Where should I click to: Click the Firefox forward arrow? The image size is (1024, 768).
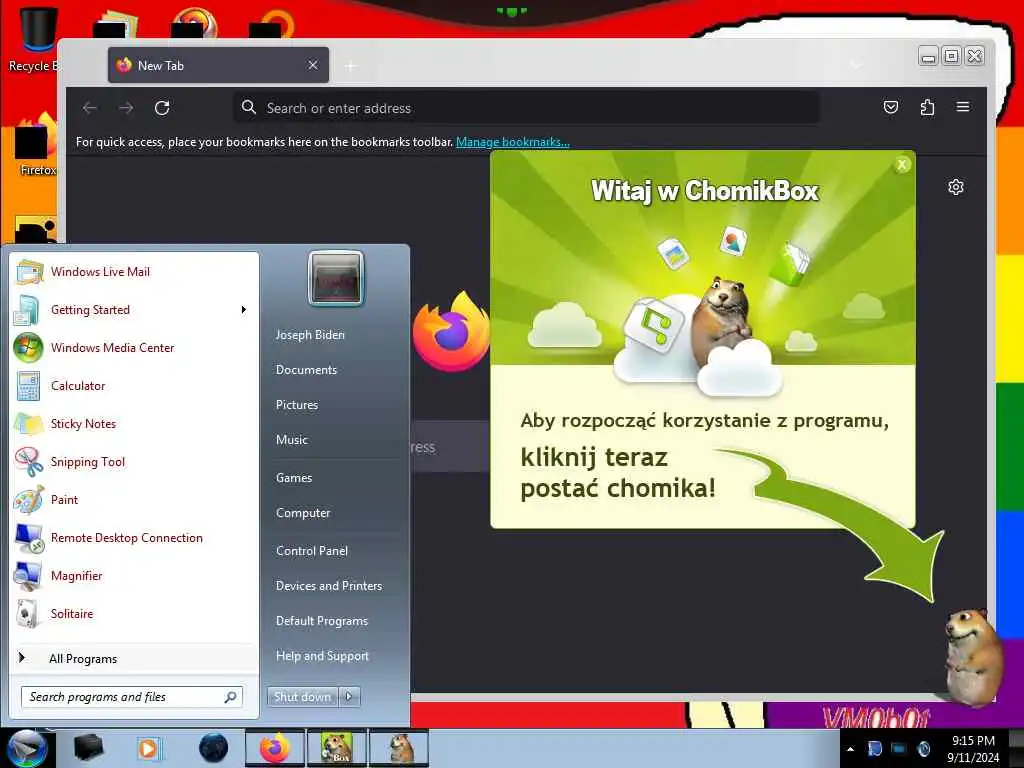(126, 108)
